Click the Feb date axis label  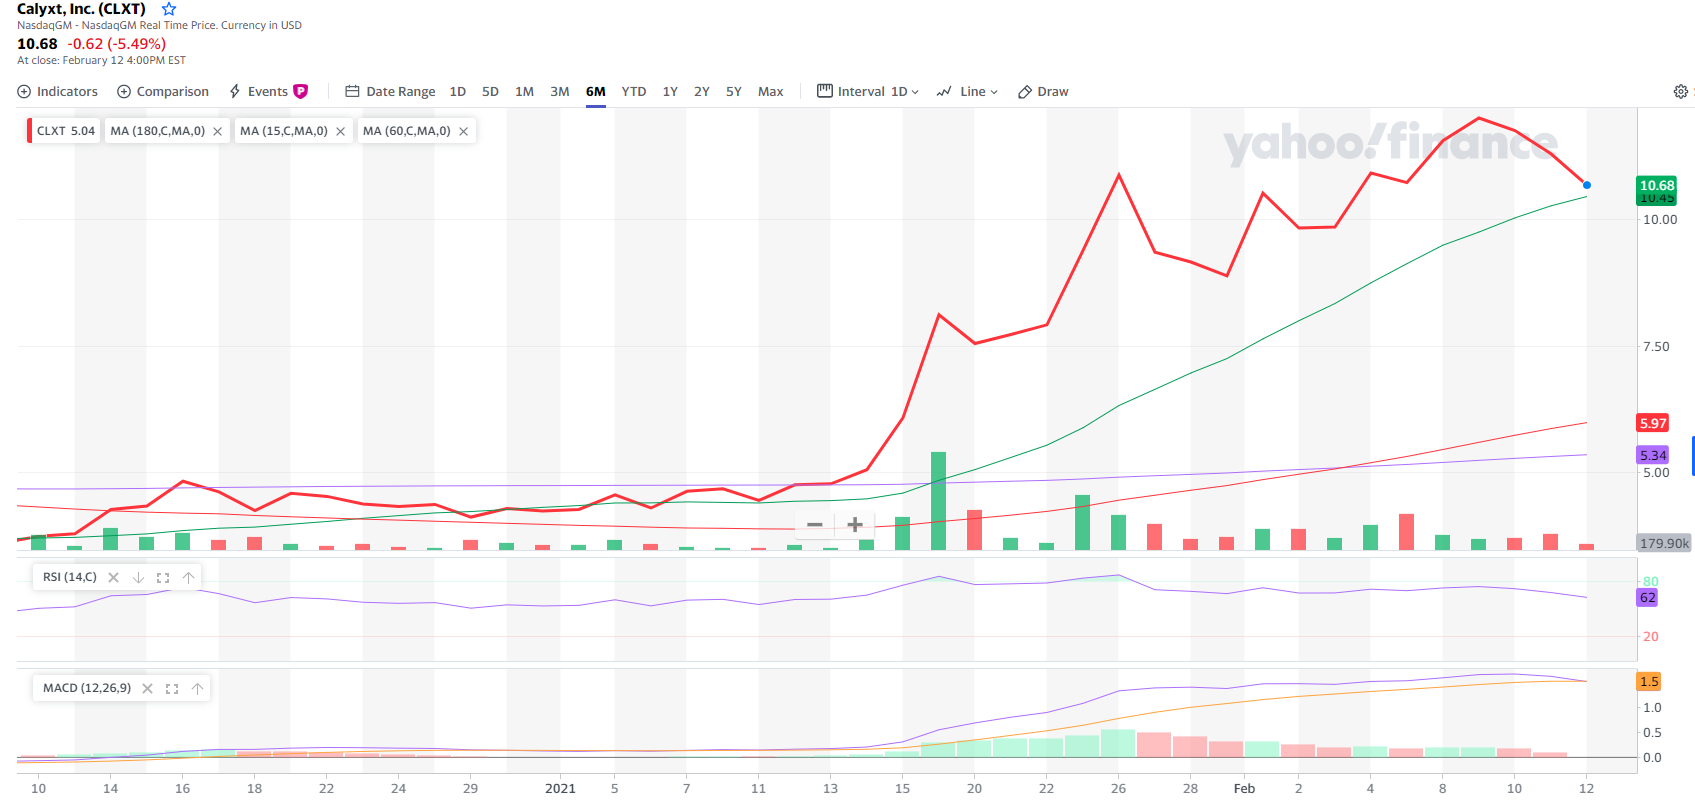(x=1244, y=788)
